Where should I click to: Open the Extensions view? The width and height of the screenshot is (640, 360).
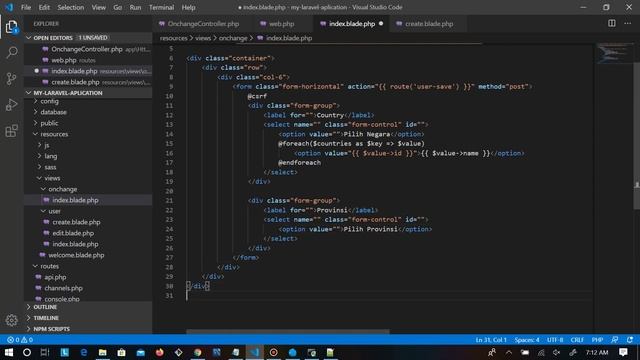[11, 131]
